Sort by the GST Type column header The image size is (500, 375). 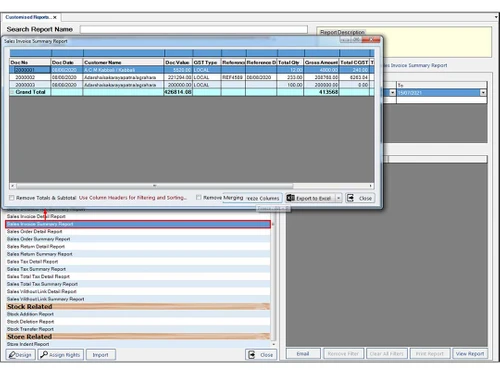207,62
